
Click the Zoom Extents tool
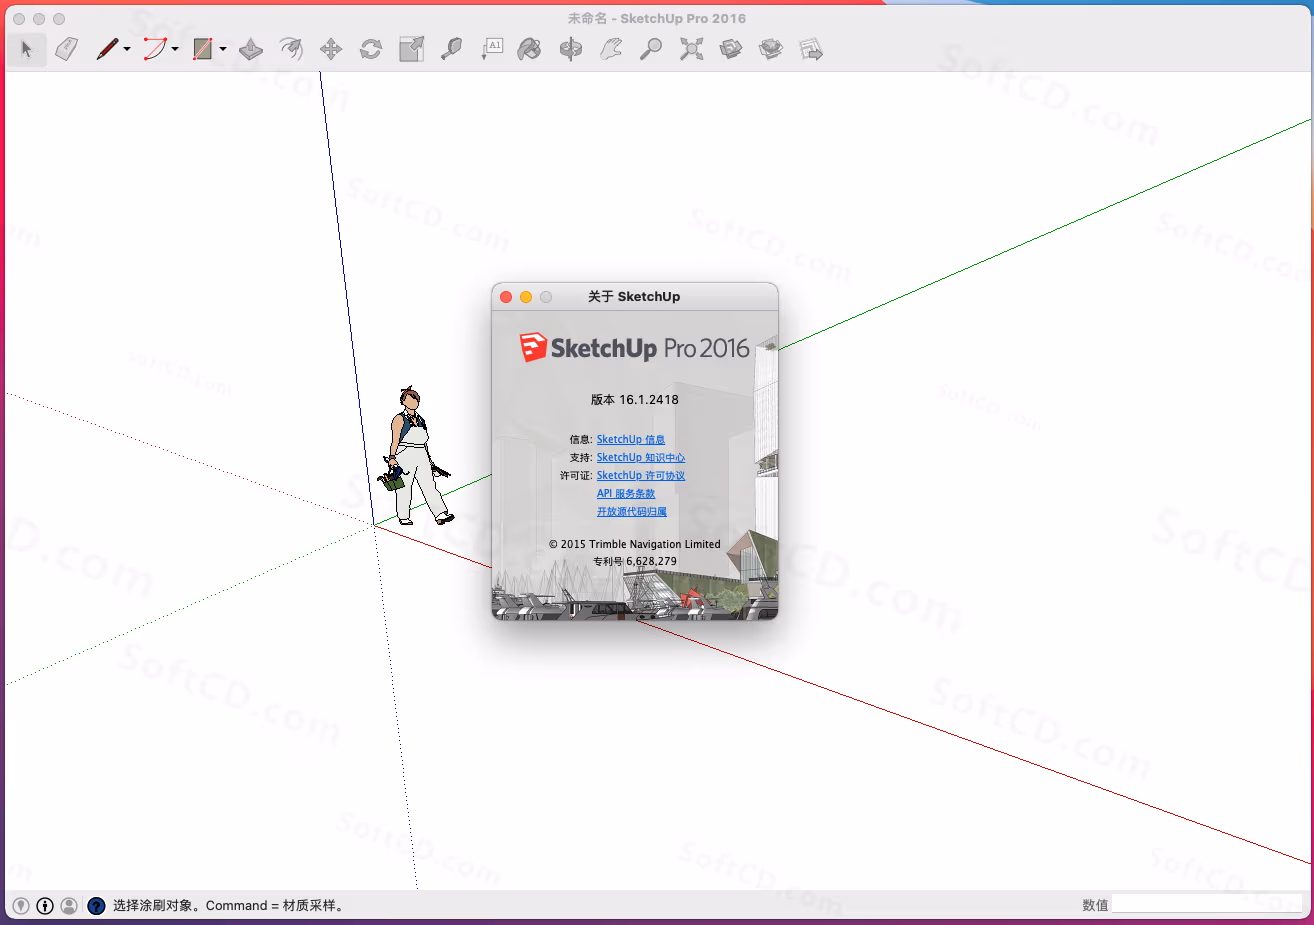pyautogui.click(x=691, y=49)
